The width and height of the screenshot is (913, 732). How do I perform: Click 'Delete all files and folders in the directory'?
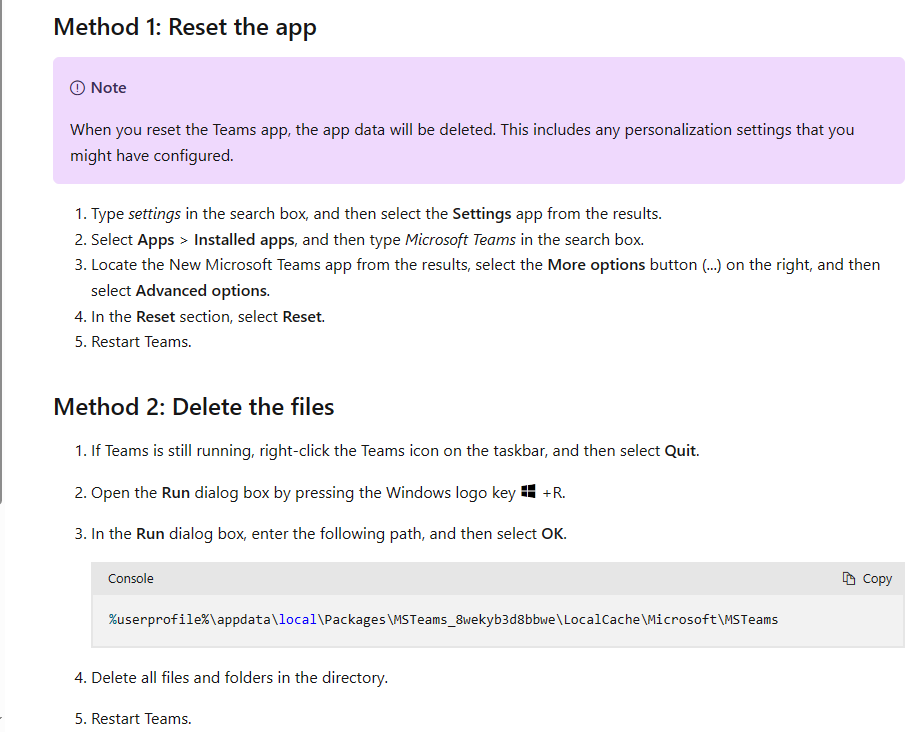[x=239, y=678]
